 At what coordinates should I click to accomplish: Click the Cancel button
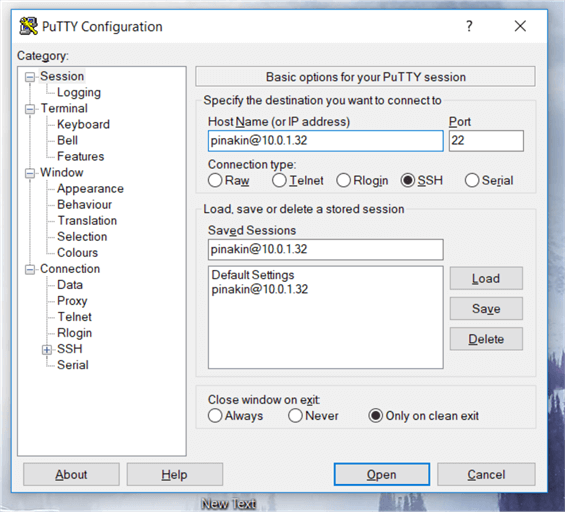[486, 474]
